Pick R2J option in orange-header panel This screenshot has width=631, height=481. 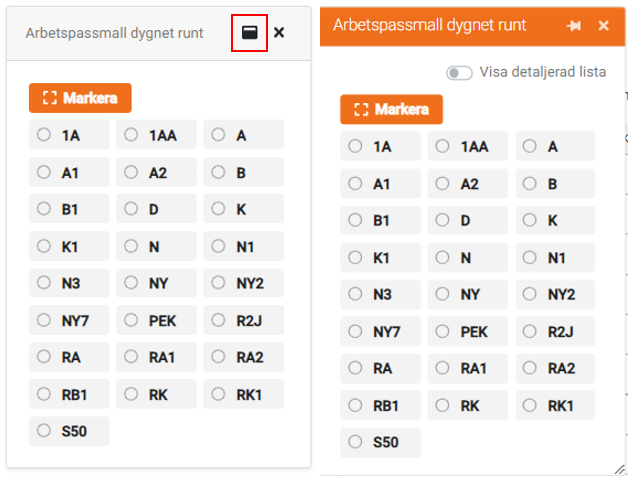pyautogui.click(x=530, y=332)
